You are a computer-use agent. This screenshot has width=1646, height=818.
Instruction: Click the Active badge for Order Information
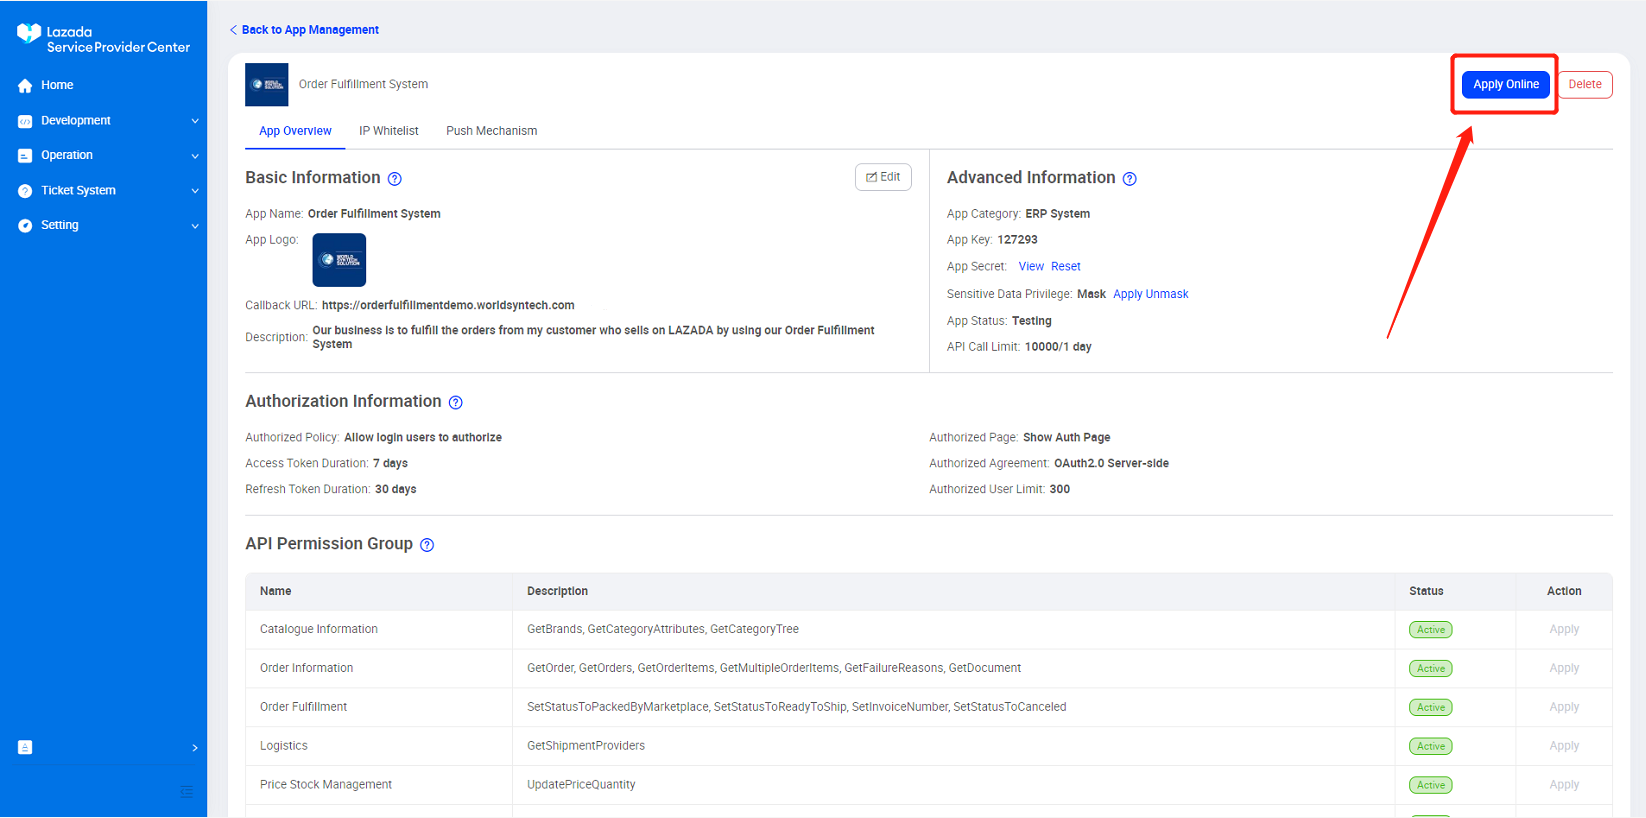click(1431, 669)
